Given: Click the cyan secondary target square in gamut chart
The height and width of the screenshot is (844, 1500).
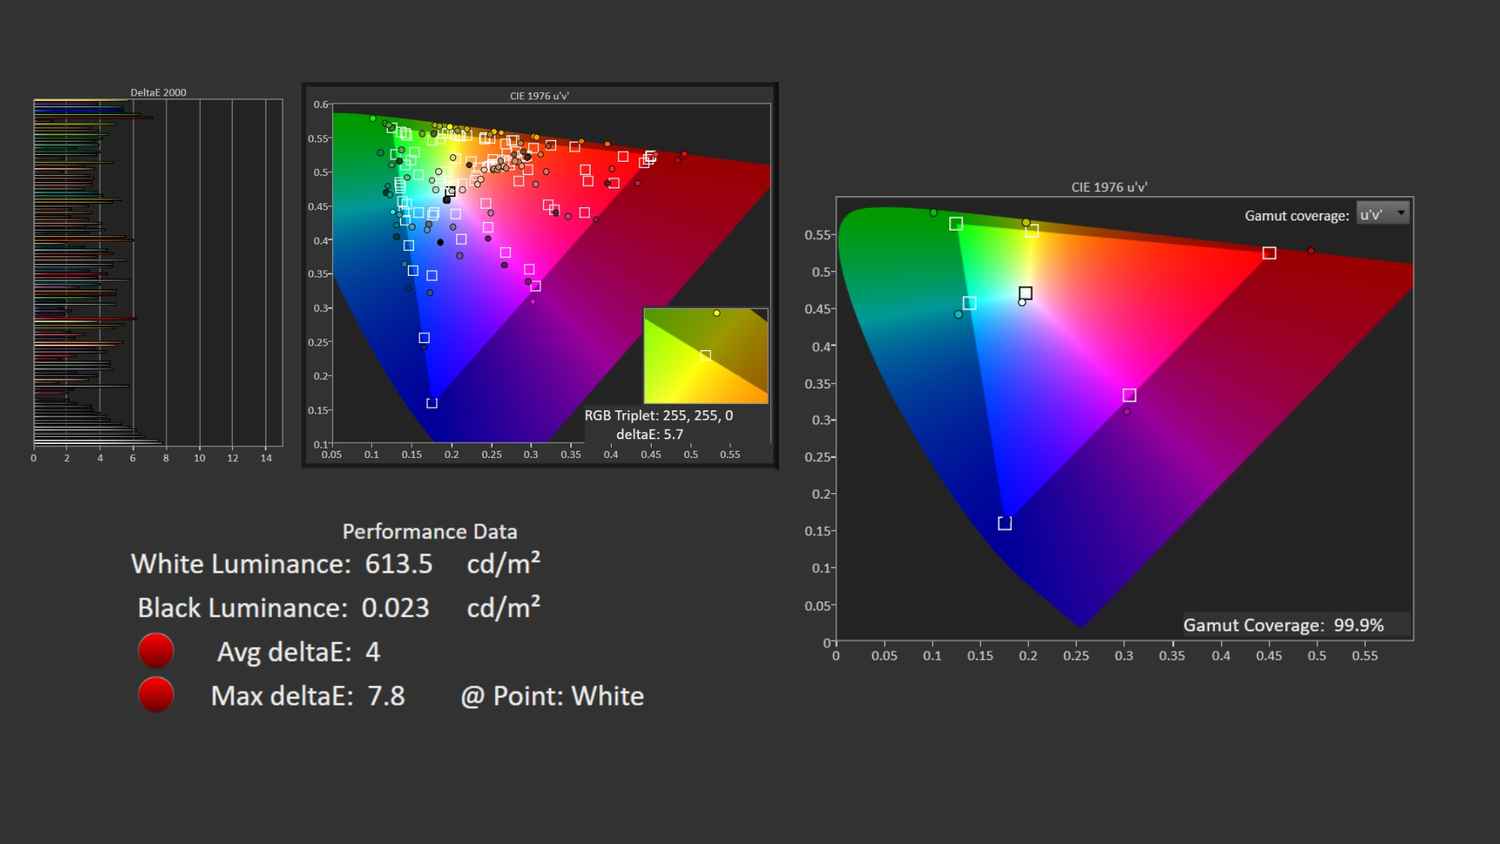Looking at the screenshot, I should [x=969, y=303].
